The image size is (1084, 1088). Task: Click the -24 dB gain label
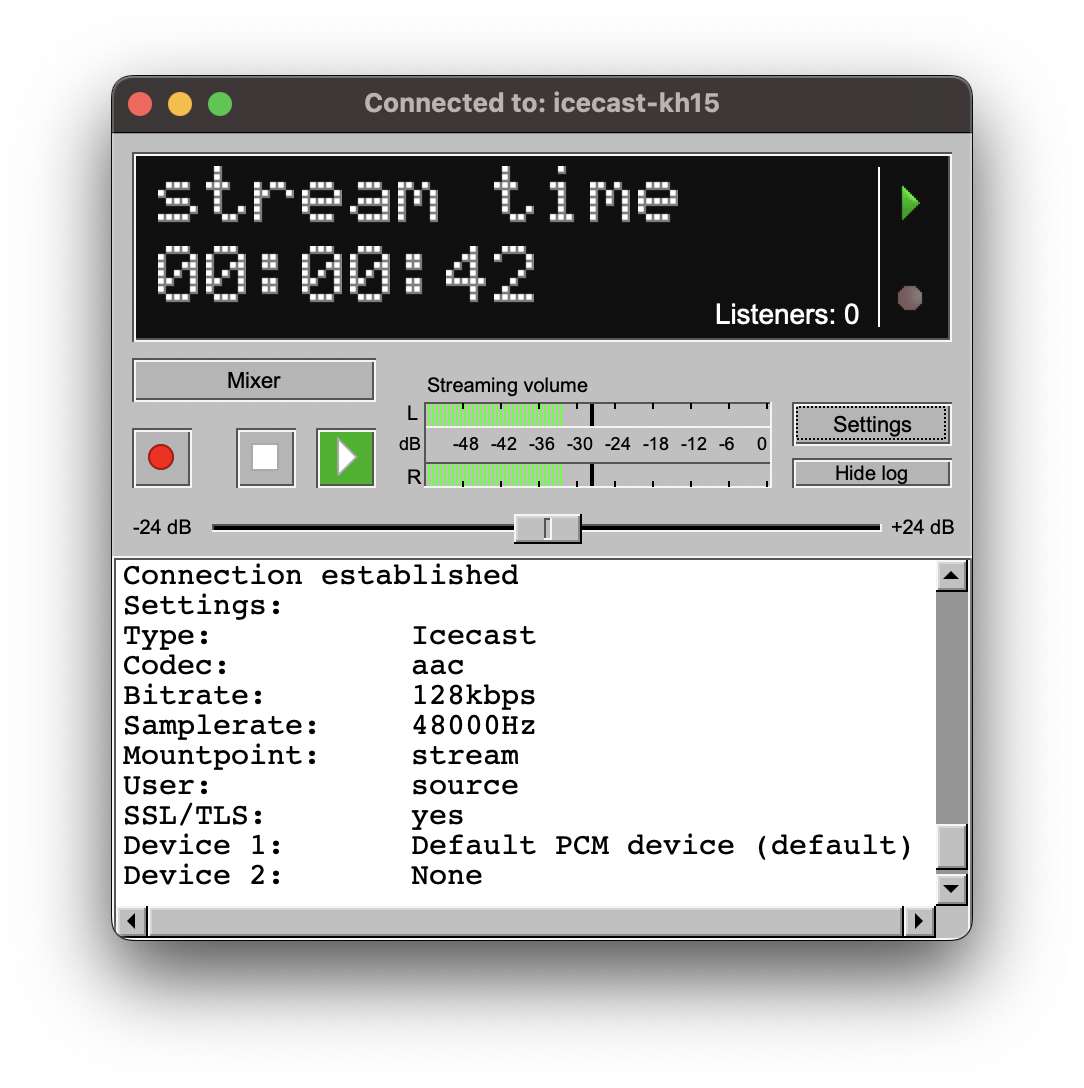pyautogui.click(x=162, y=527)
